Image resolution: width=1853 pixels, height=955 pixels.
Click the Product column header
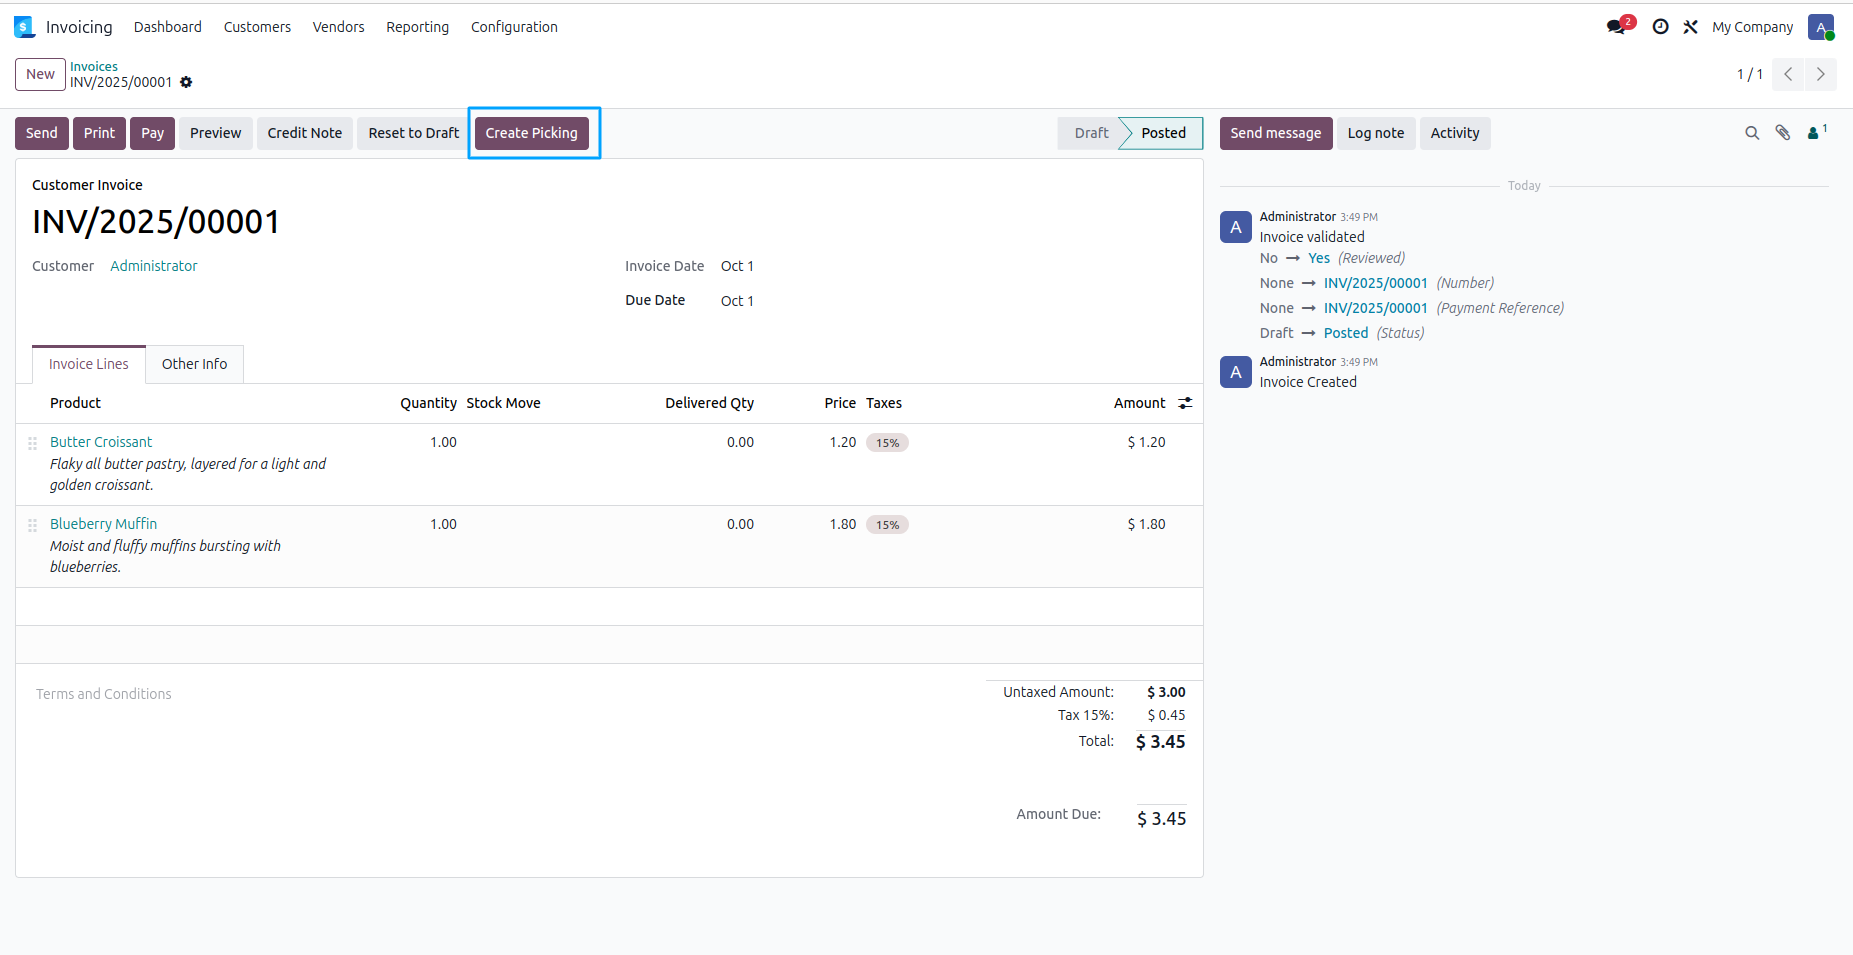(x=75, y=403)
